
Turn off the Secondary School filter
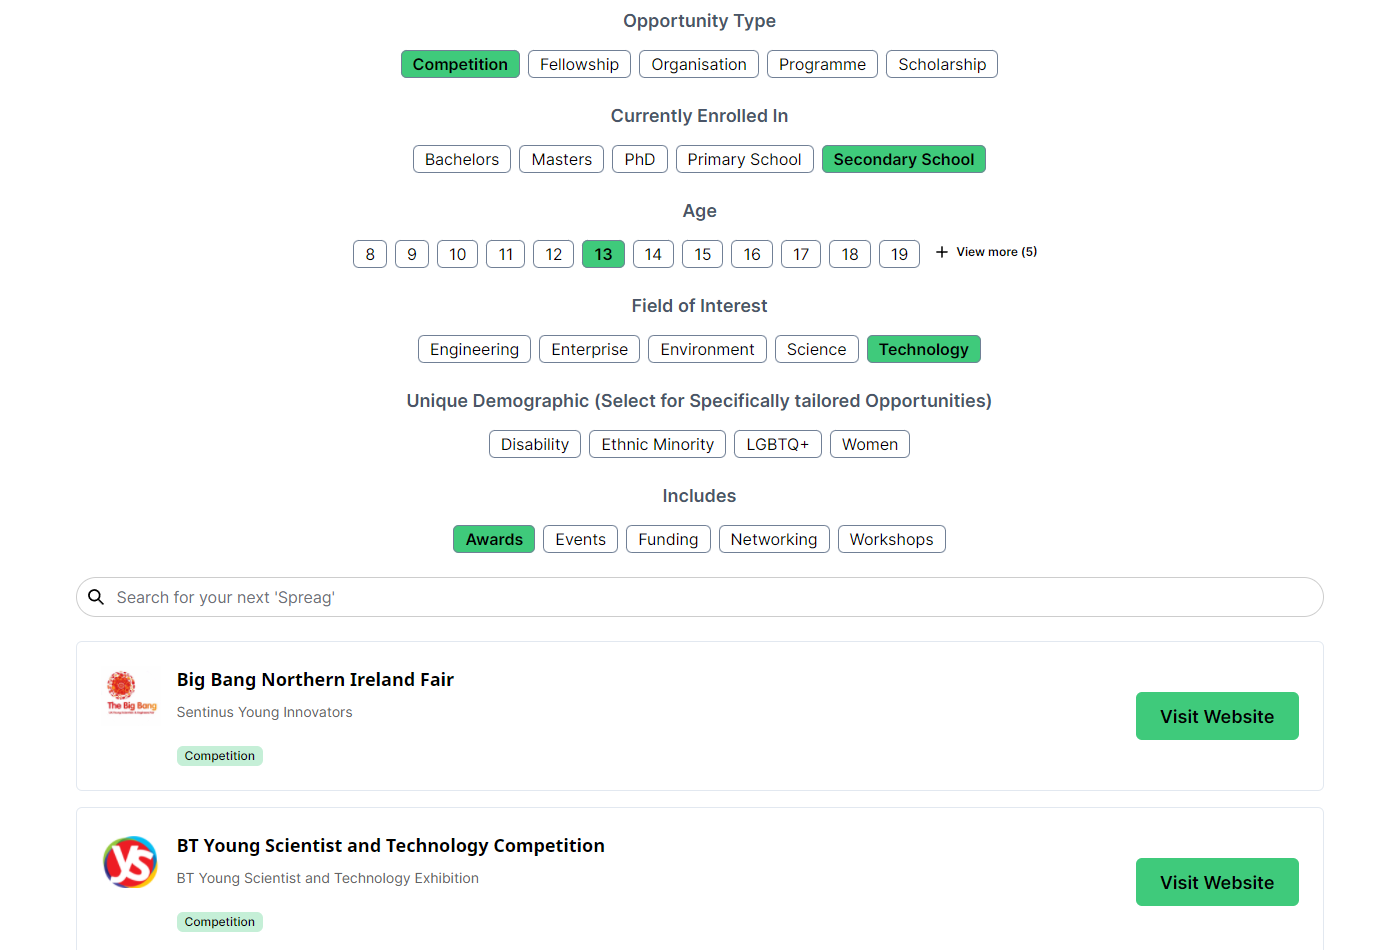click(x=904, y=159)
